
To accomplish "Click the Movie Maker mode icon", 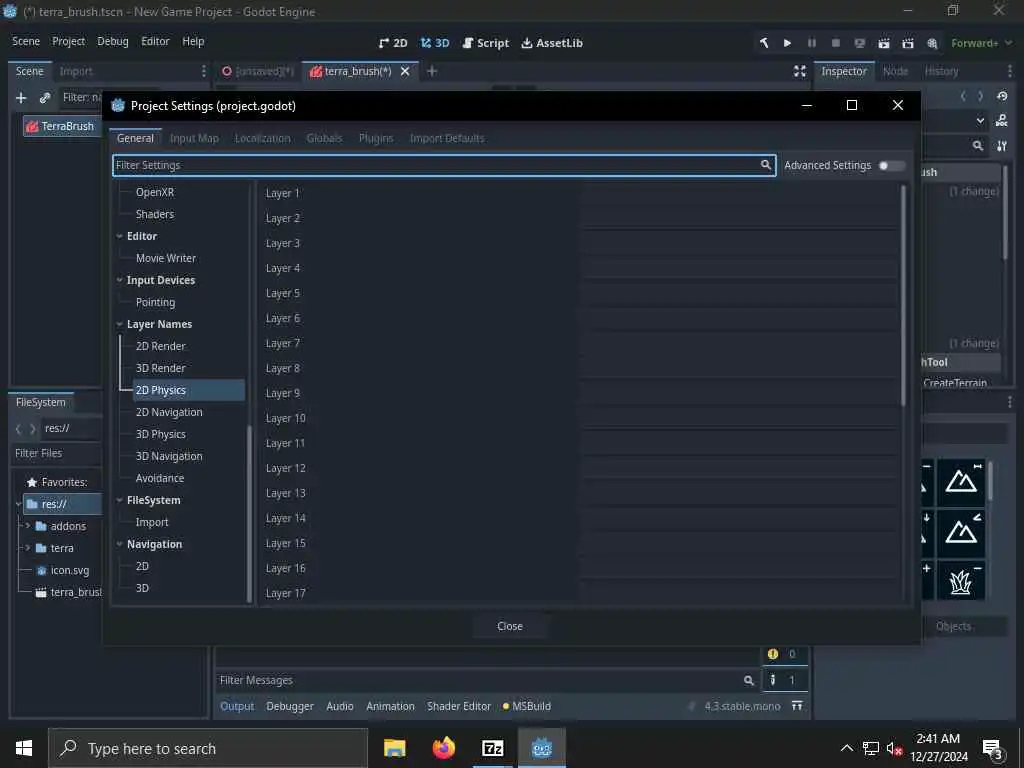I will [x=932, y=43].
